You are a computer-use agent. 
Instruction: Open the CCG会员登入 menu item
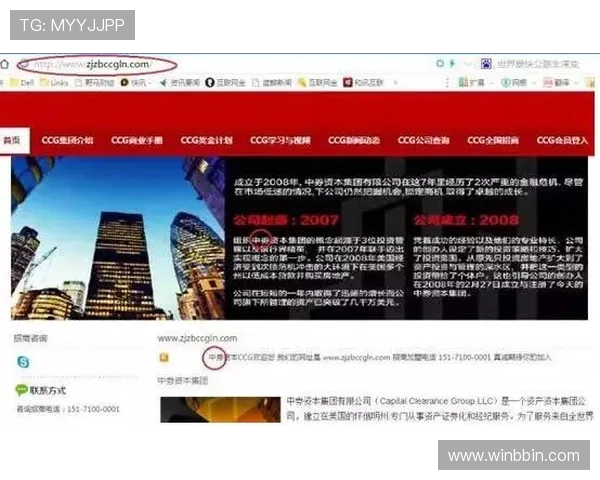[x=562, y=140]
